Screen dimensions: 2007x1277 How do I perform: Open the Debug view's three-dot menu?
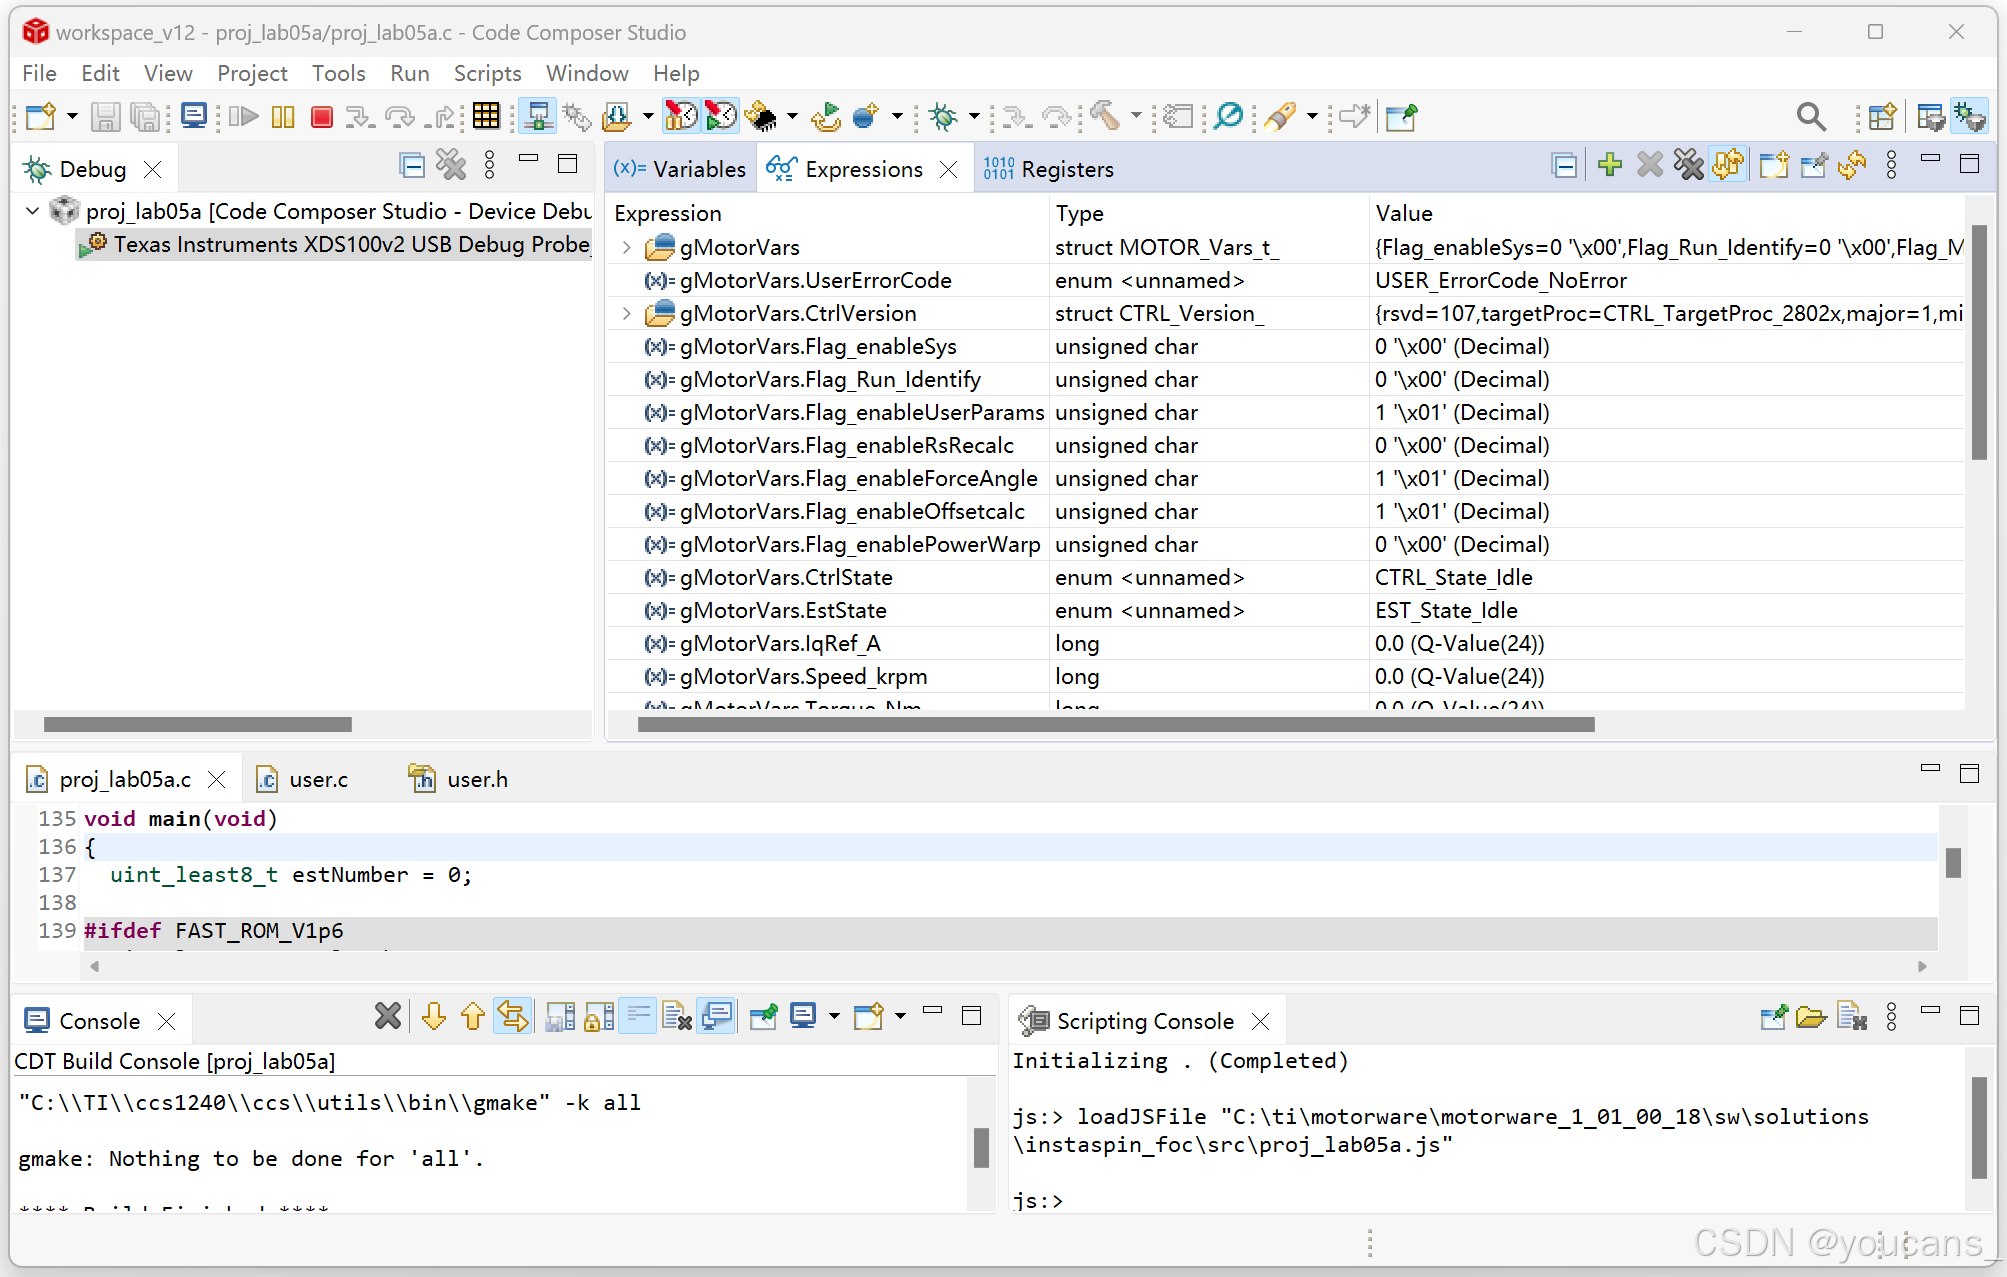pos(490,165)
